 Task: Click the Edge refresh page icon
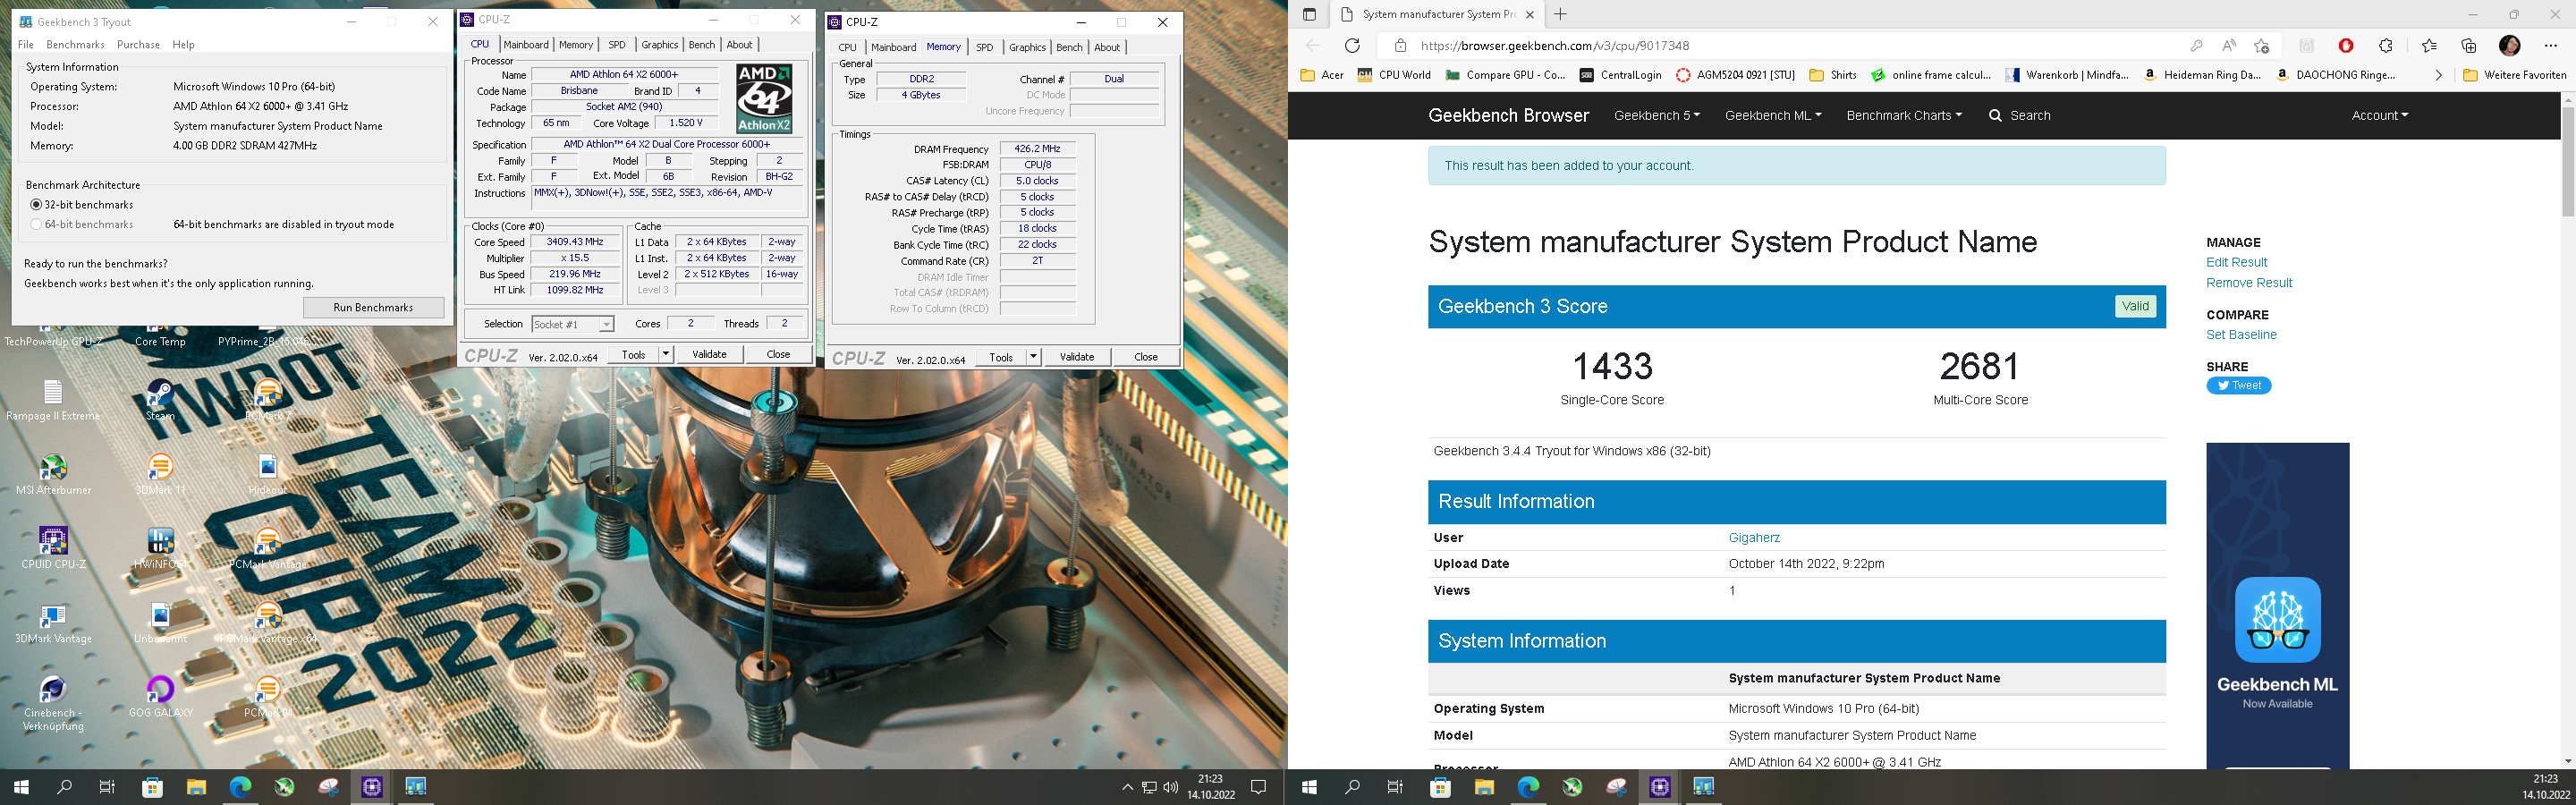click(x=1352, y=45)
